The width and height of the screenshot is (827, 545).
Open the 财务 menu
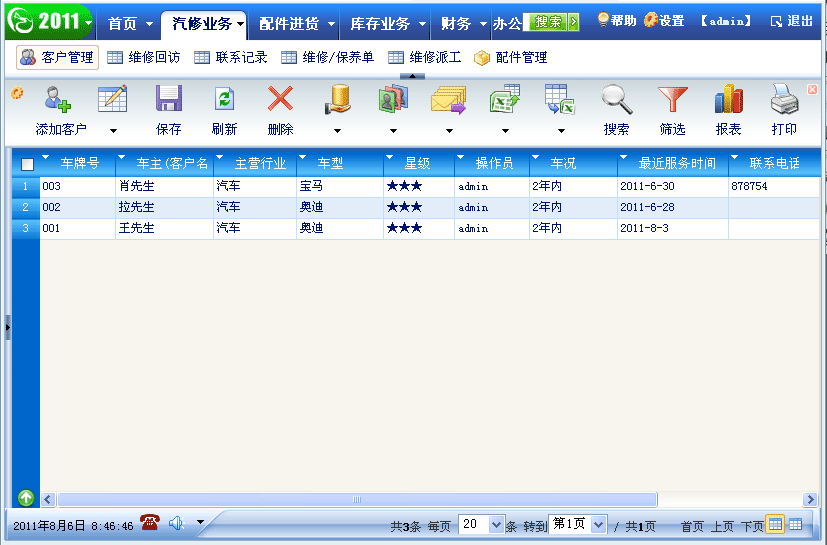coord(463,23)
